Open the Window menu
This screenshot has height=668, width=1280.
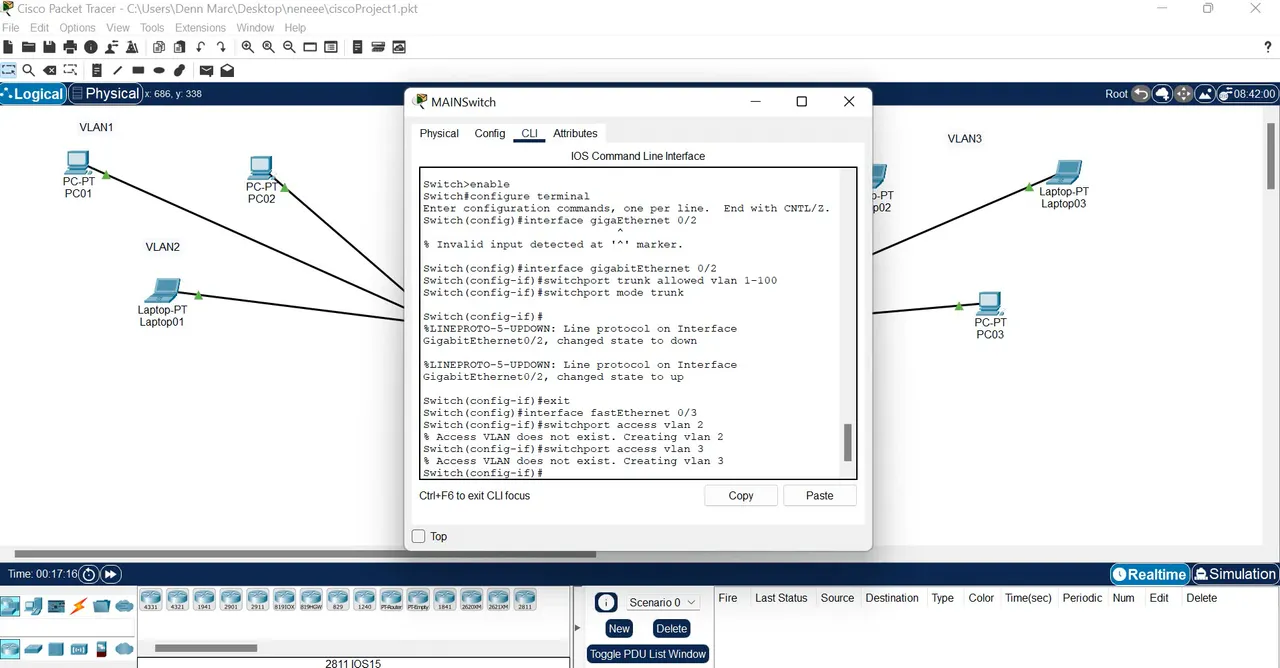(255, 28)
